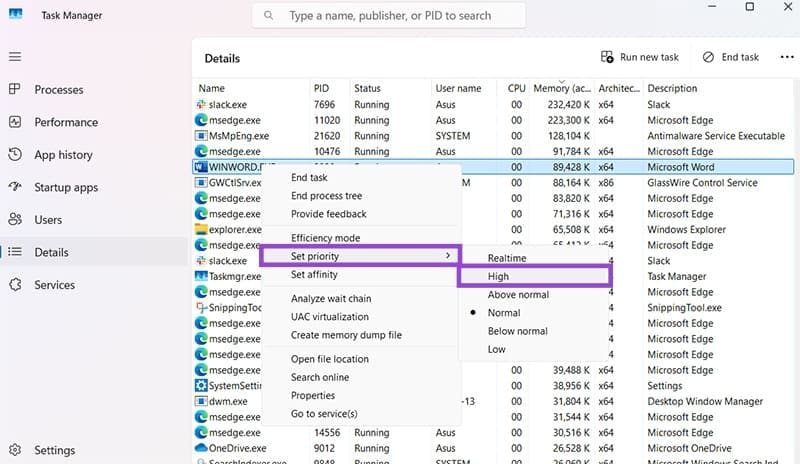Click the Settings gear icon
The width and height of the screenshot is (800, 464).
click(x=15, y=450)
